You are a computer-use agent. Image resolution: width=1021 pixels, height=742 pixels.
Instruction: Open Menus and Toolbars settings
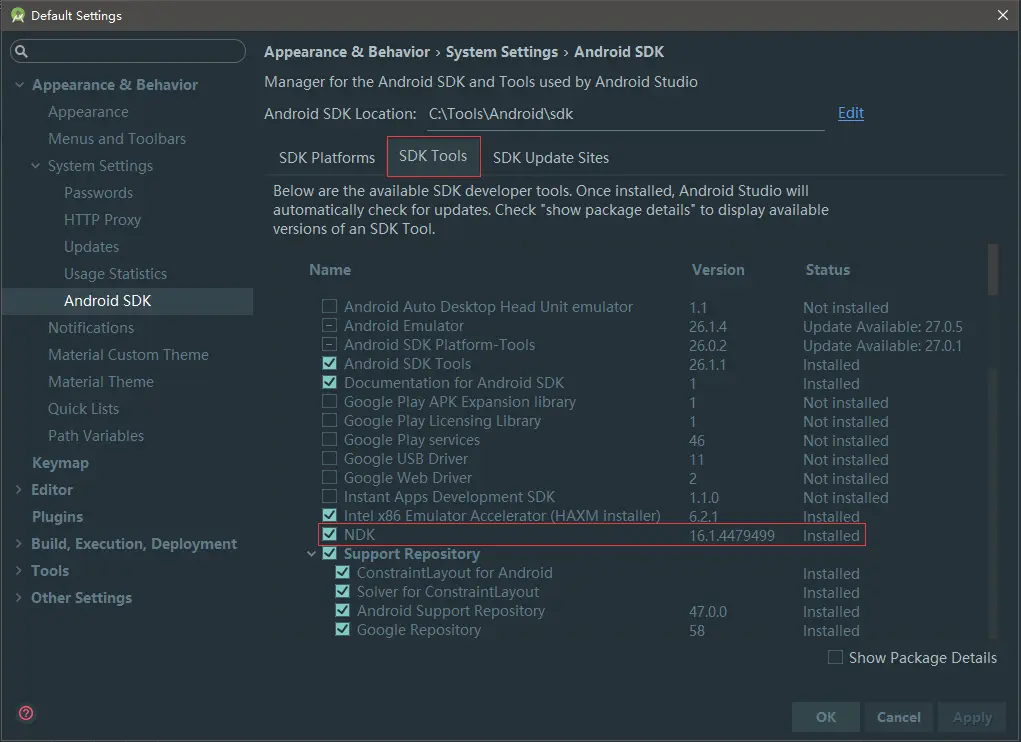point(117,139)
